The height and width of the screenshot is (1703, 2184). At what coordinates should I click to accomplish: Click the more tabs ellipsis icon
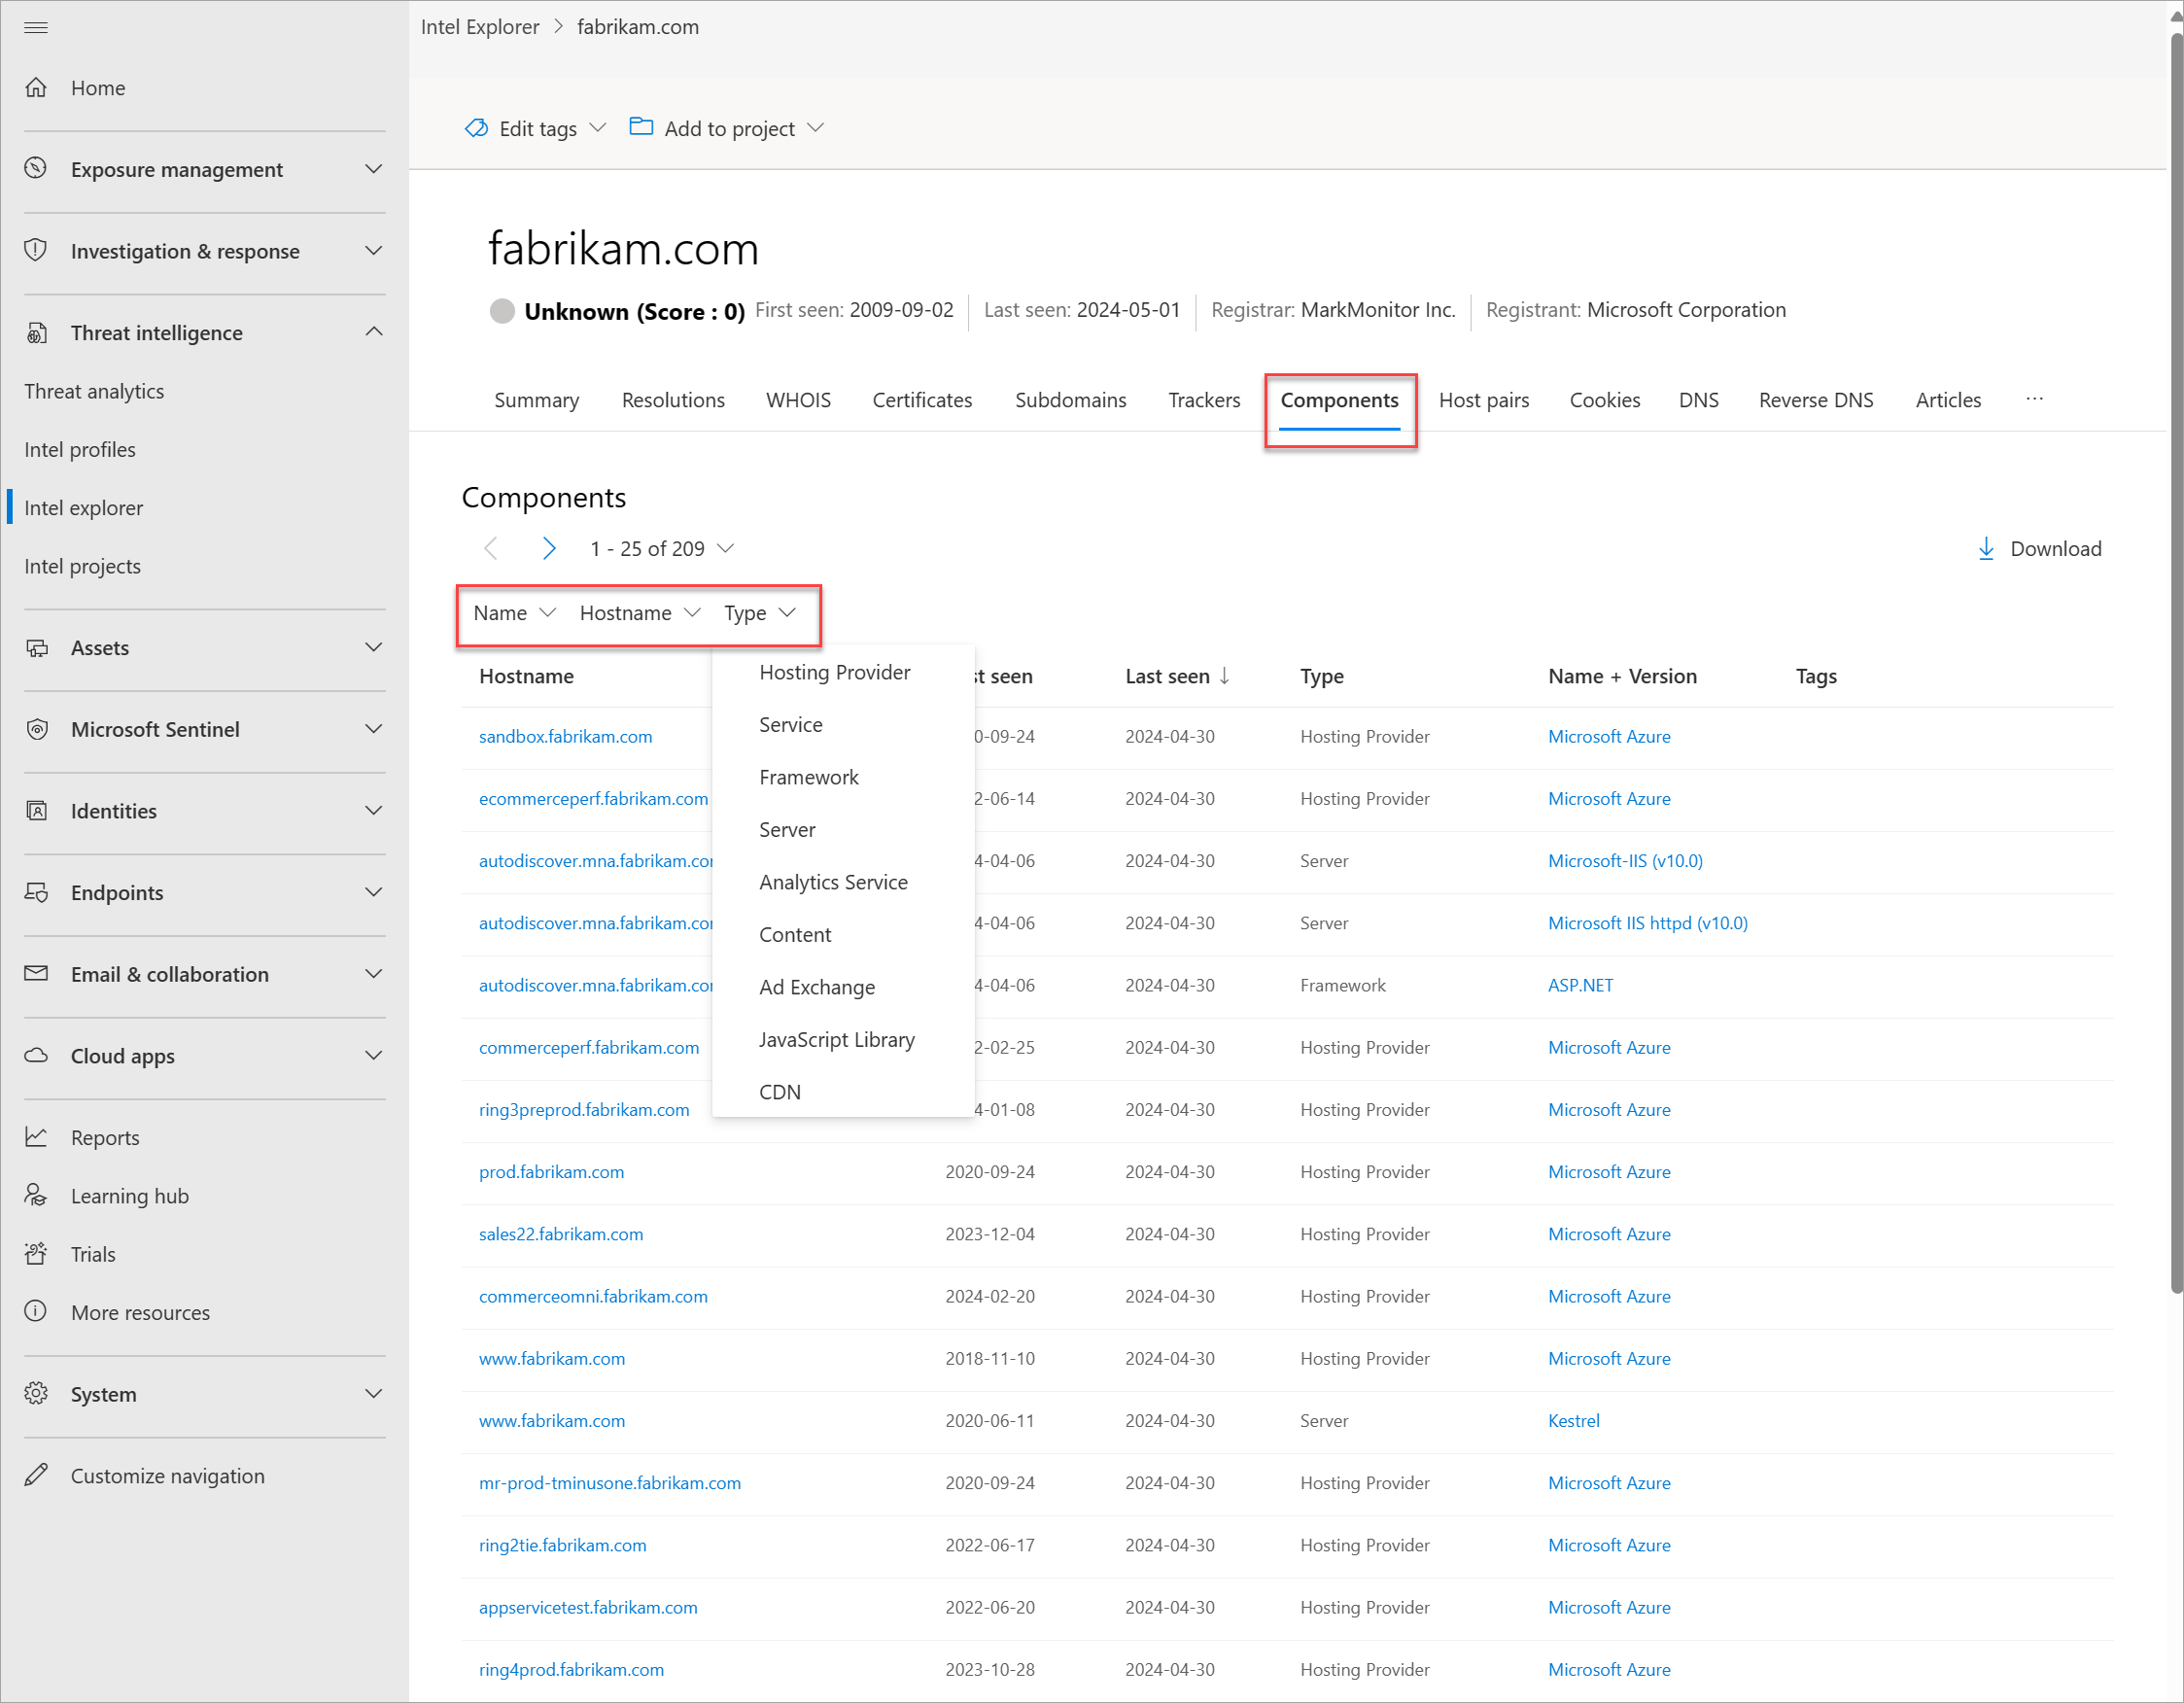[2034, 399]
